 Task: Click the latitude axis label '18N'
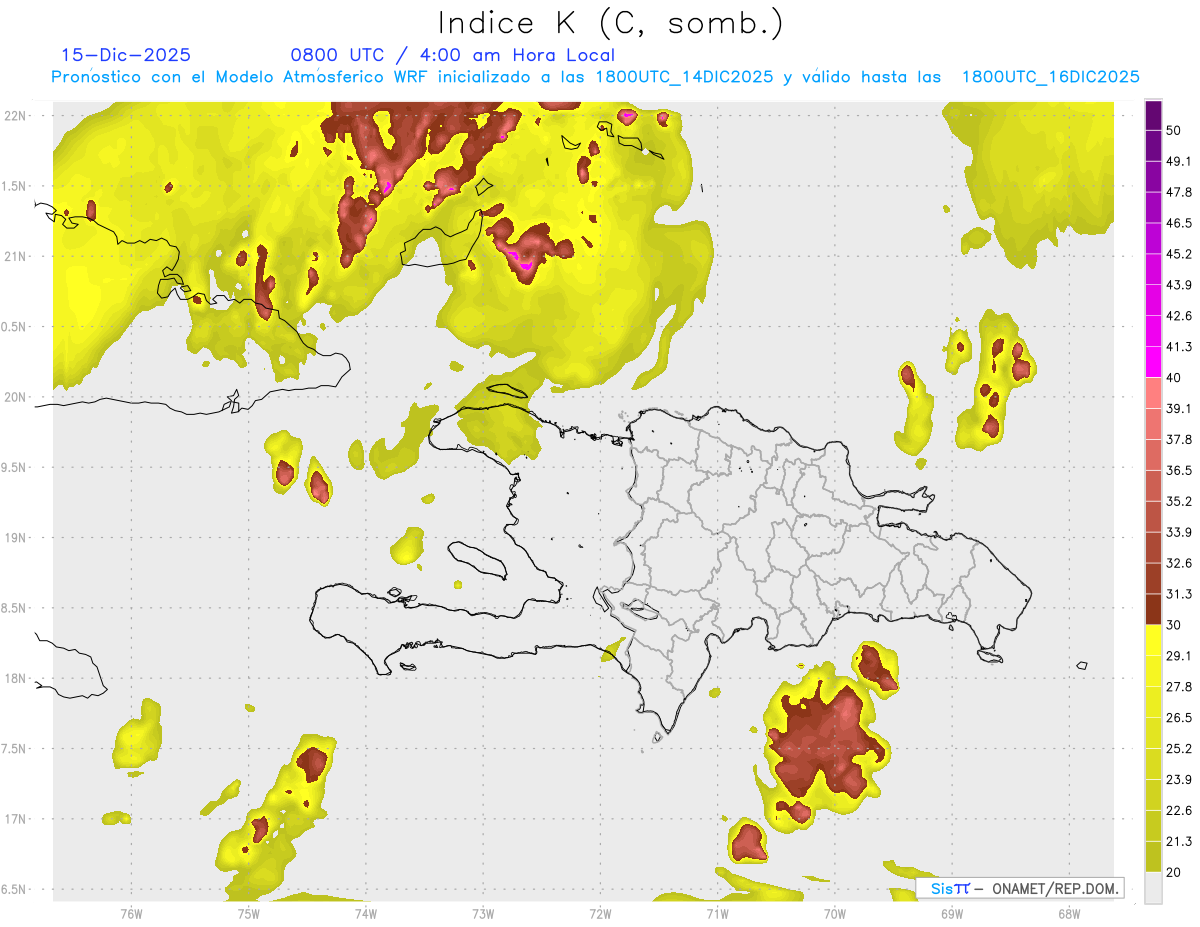[x=16, y=679]
